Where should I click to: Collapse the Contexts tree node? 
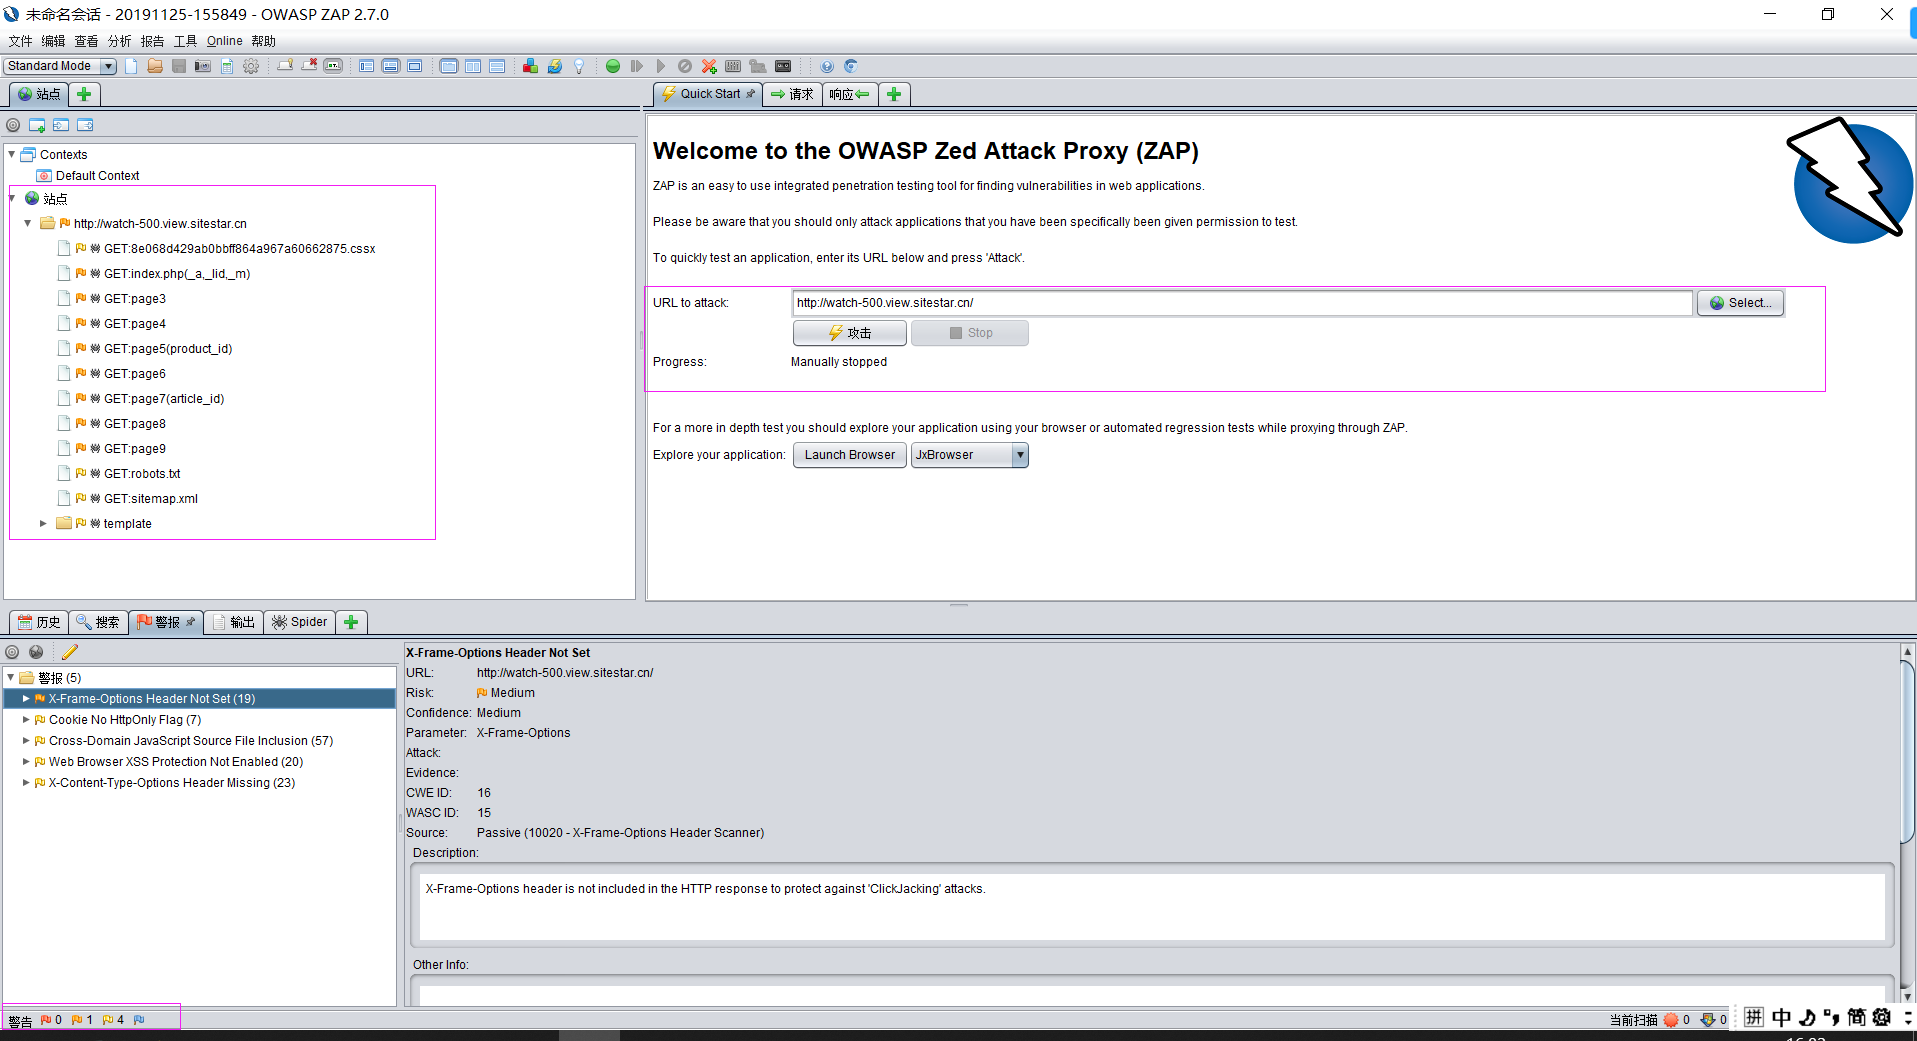pyautogui.click(x=11, y=154)
